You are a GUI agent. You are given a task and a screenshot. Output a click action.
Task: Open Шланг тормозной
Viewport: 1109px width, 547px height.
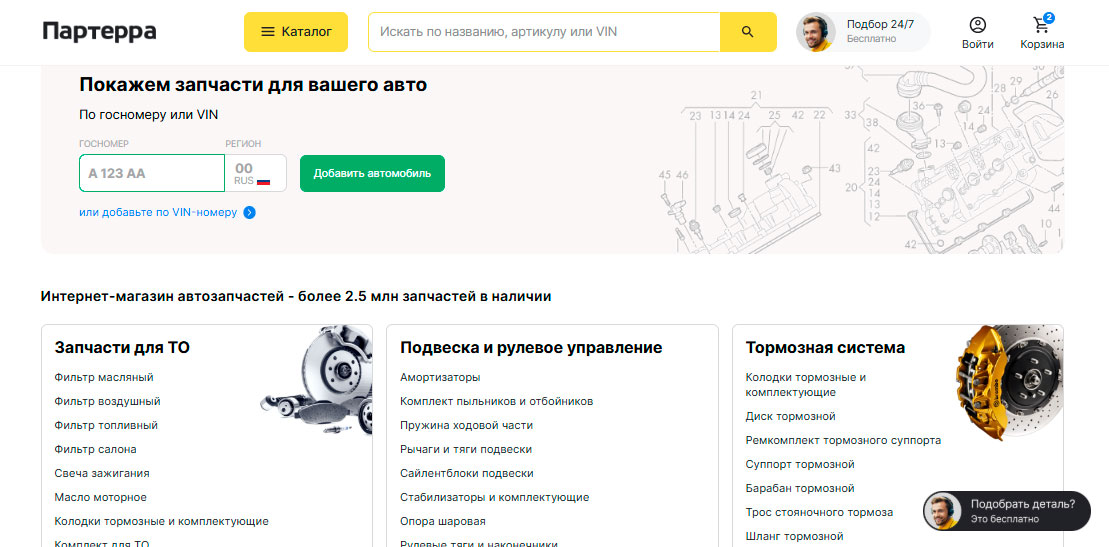(x=794, y=536)
